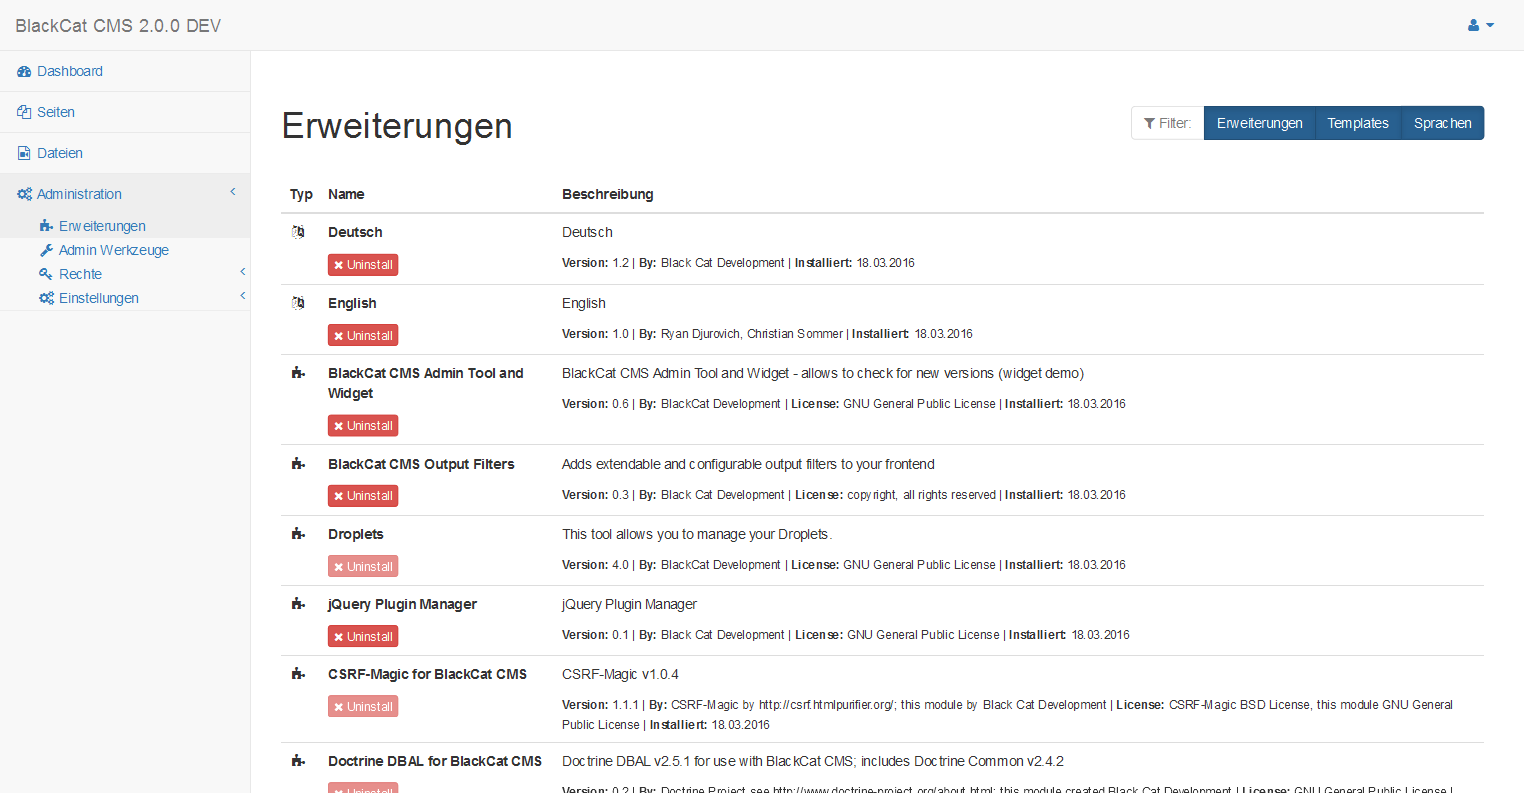Click the Erweiterungen puzzle icon in sidebar
This screenshot has width=1524, height=793.
coord(46,226)
